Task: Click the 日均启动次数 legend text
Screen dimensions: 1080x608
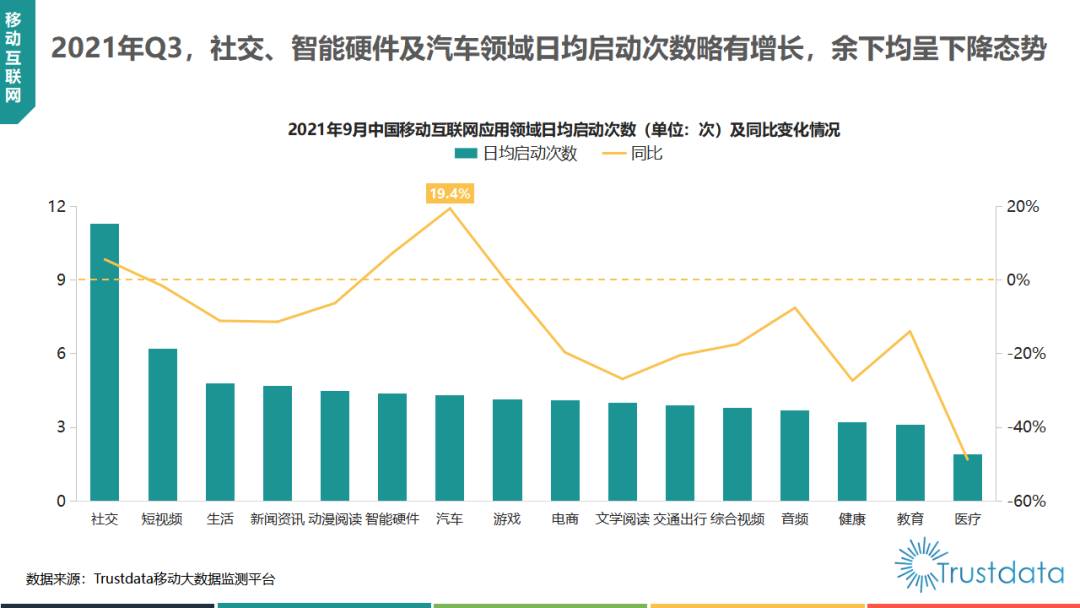Action: click(x=530, y=154)
